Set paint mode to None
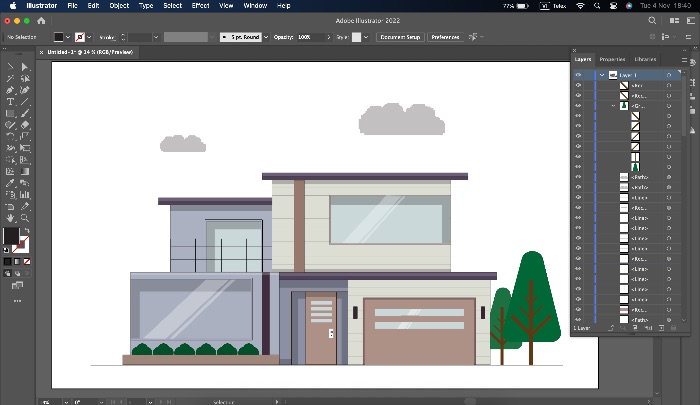700x405 pixels. 27,262
